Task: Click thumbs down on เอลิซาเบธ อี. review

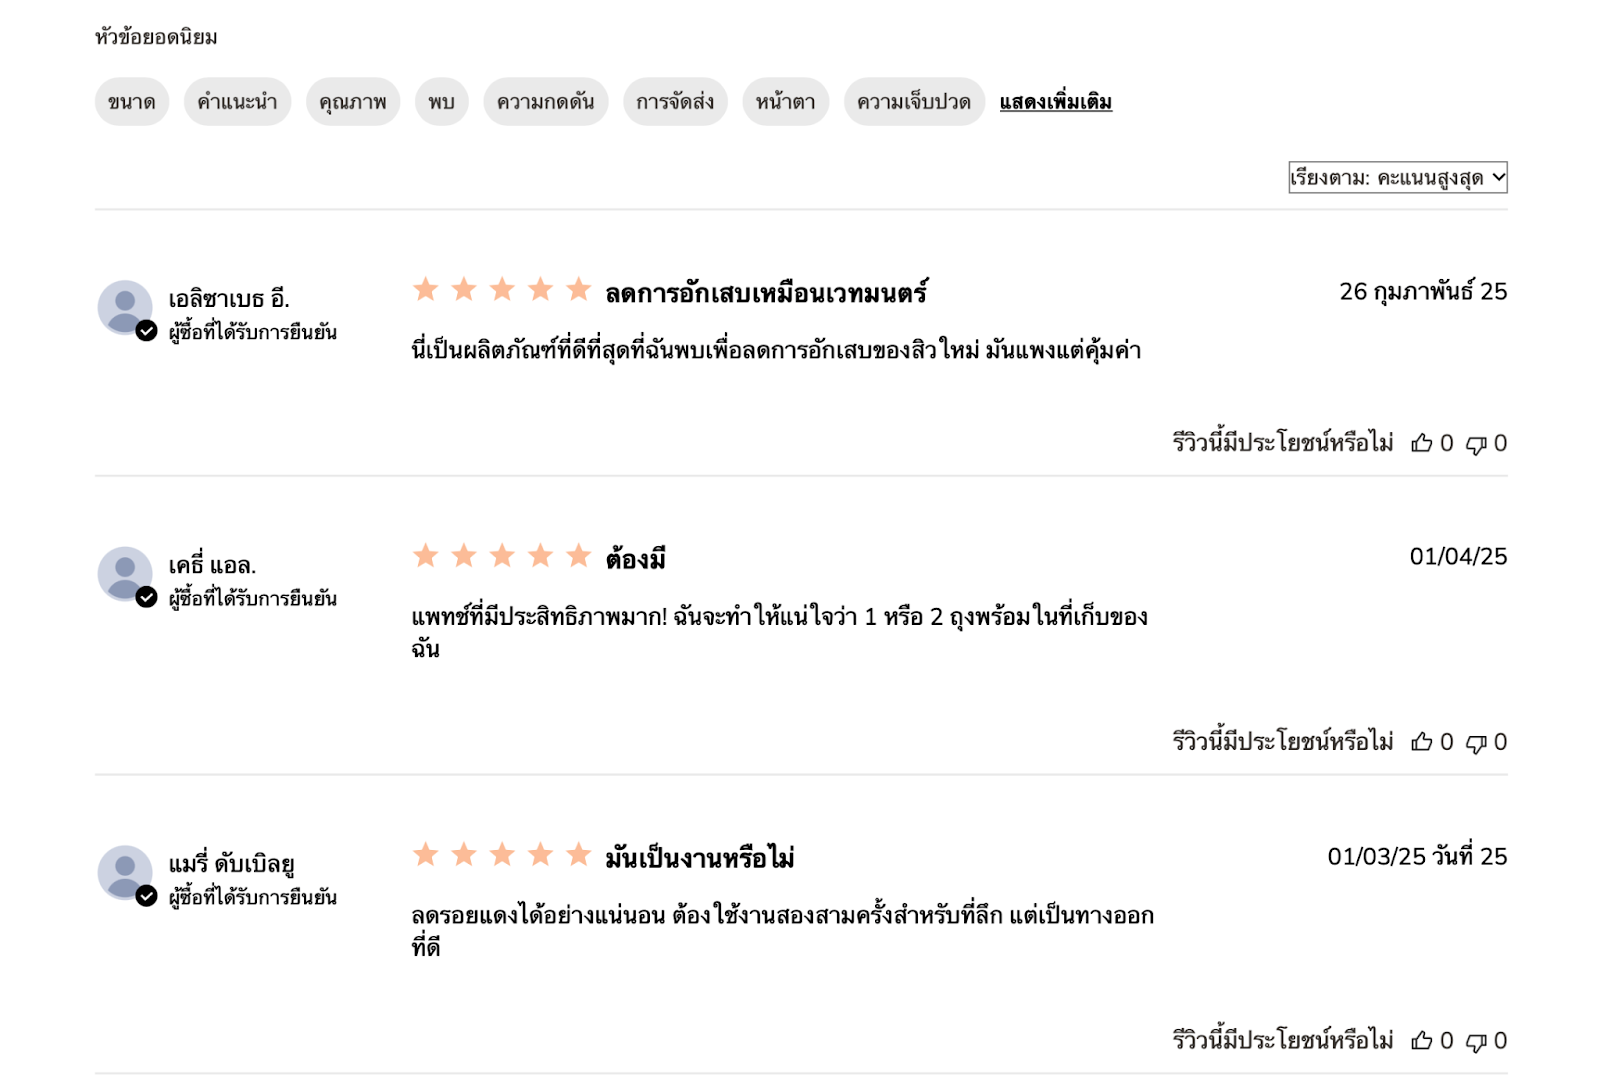Action: (1476, 444)
